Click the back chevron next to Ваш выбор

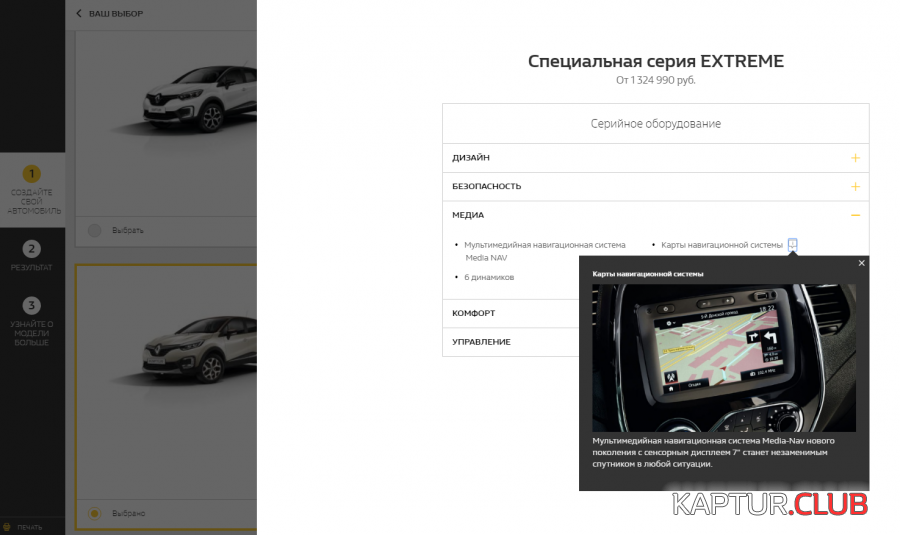click(x=80, y=14)
